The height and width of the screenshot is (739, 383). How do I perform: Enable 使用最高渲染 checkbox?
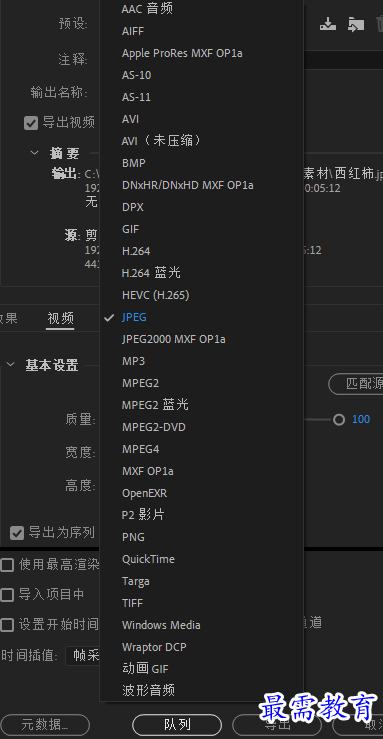7,565
